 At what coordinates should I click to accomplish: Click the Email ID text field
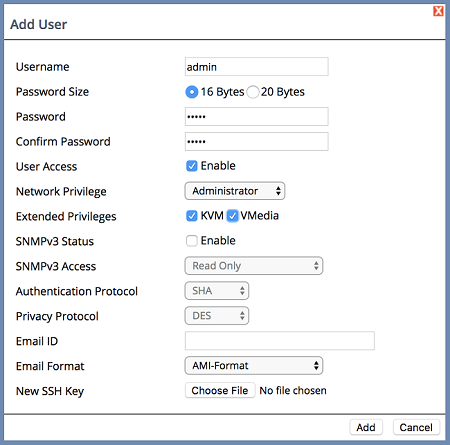(280, 341)
